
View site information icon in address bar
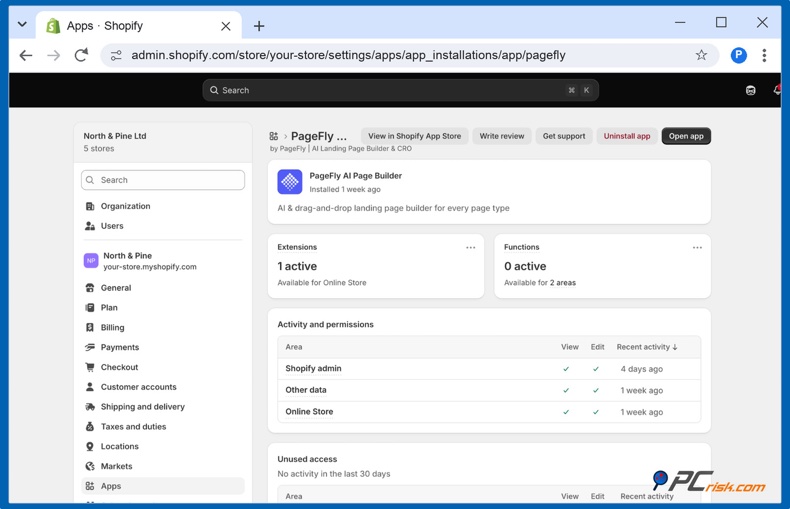pos(116,55)
